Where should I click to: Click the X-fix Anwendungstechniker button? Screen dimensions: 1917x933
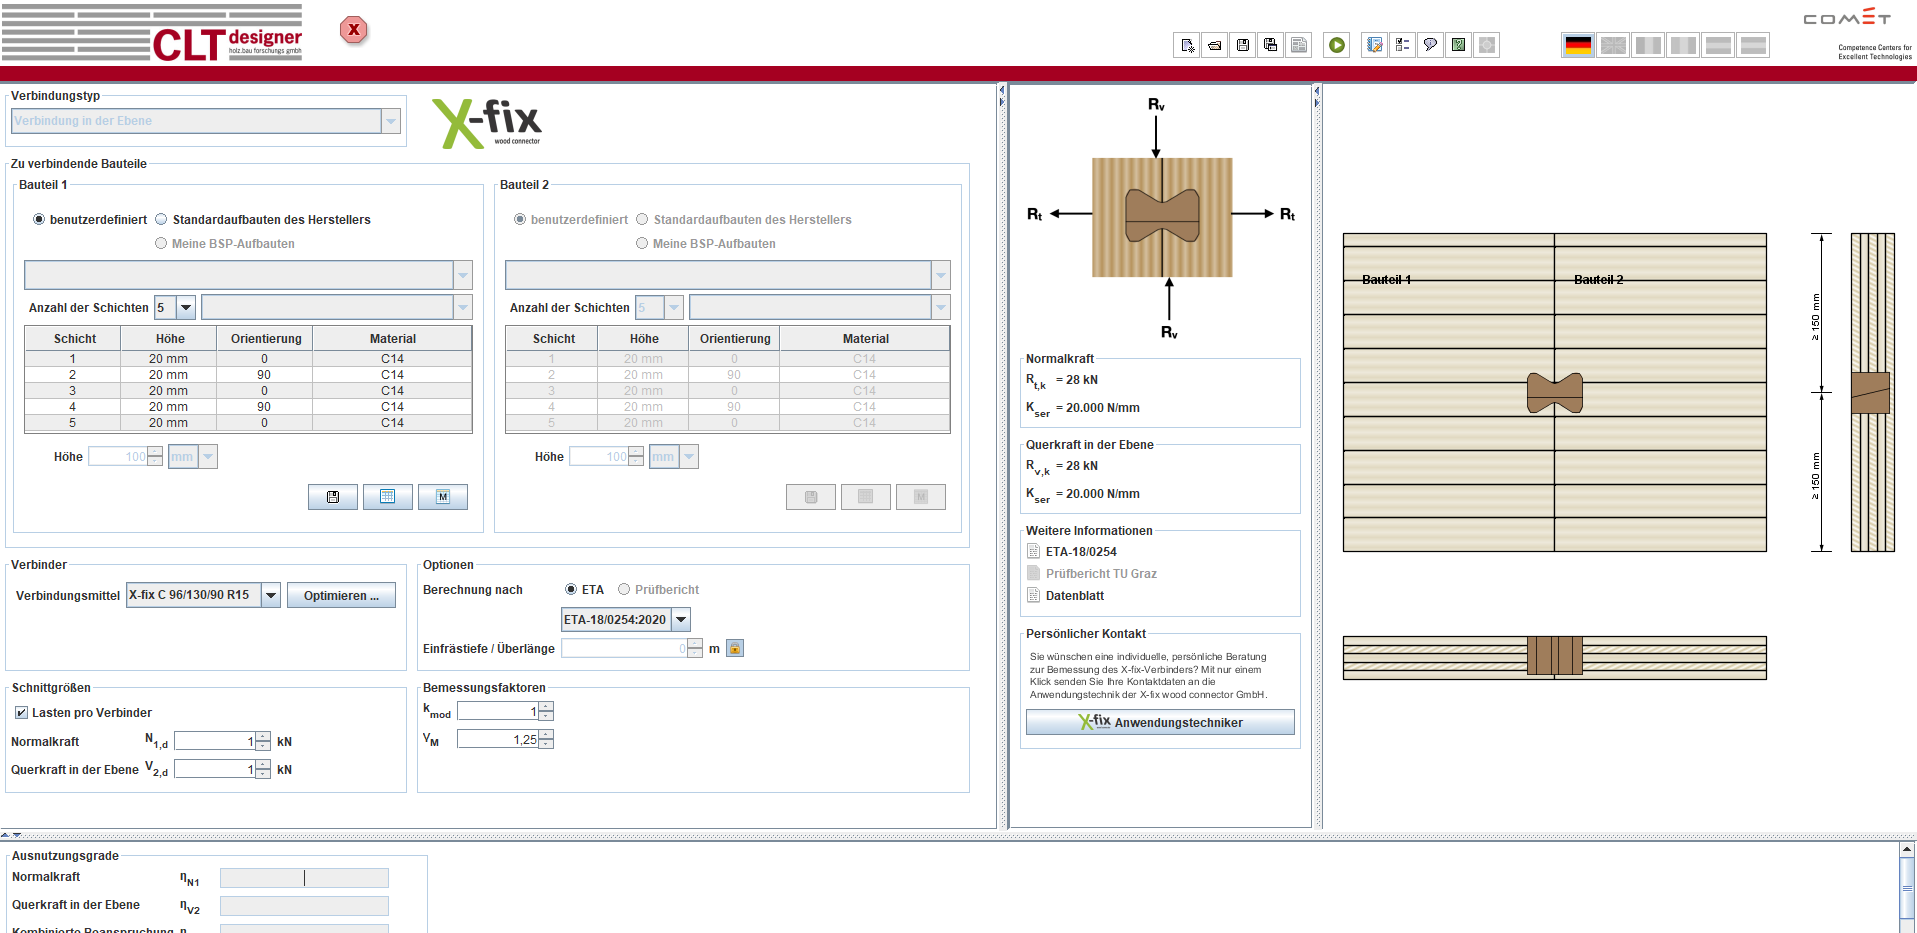1160,722
